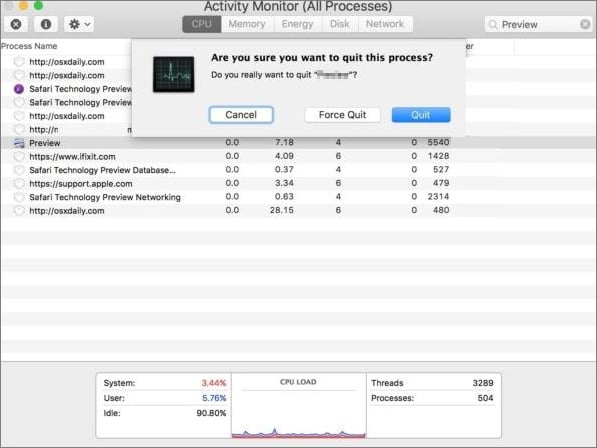The width and height of the screenshot is (597, 448).
Task: Click CPU time value 7.18
Action: click(284, 142)
